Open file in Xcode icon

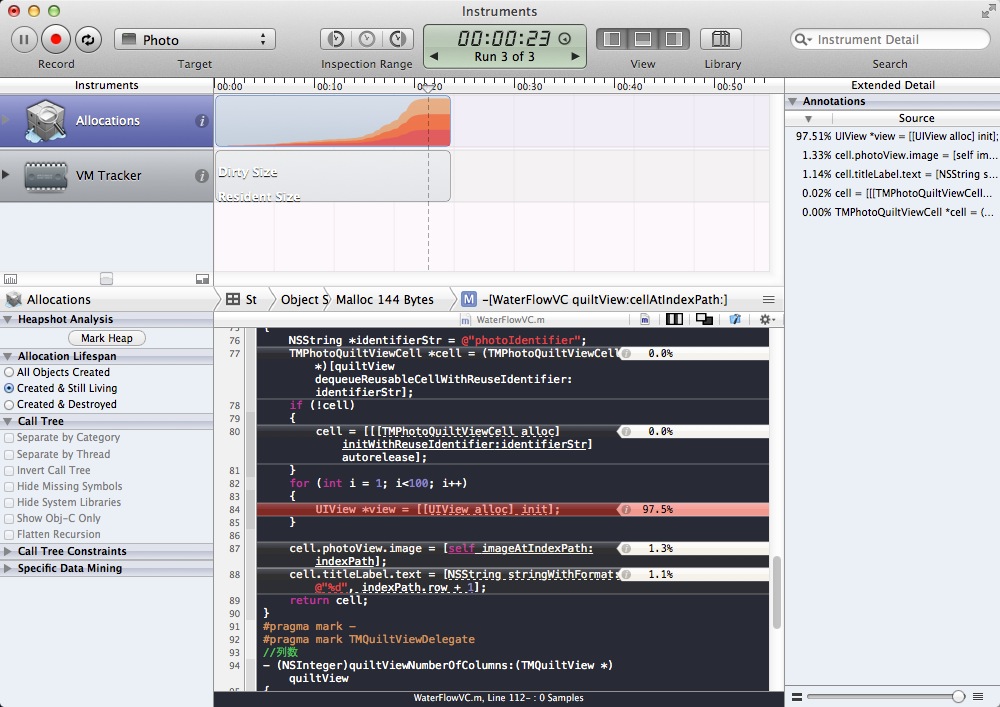(x=735, y=319)
